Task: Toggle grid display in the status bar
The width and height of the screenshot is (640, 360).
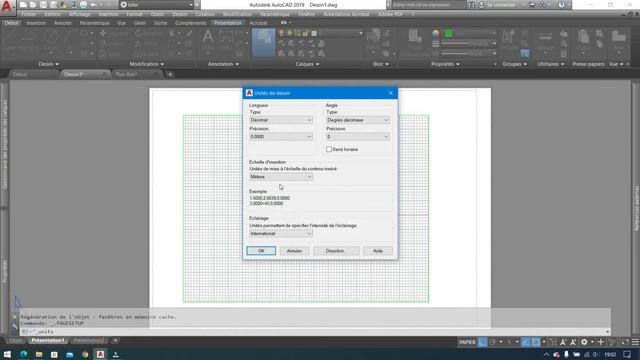Action: pyautogui.click(x=482, y=342)
